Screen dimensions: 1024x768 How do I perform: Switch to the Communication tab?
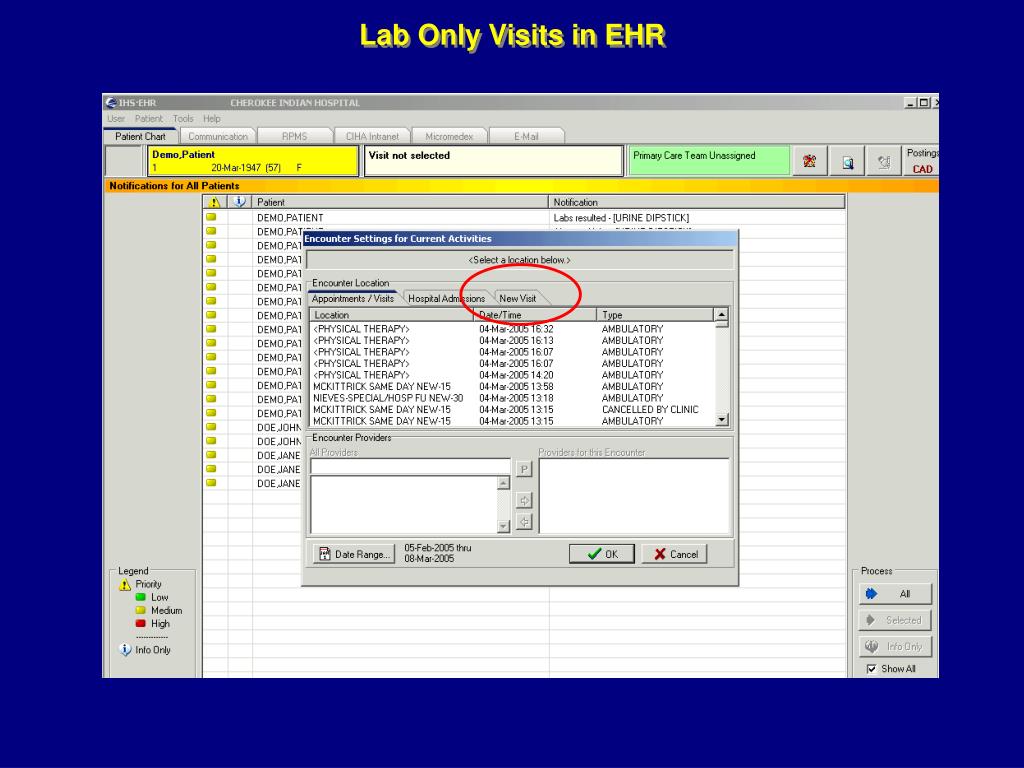[x=217, y=136]
